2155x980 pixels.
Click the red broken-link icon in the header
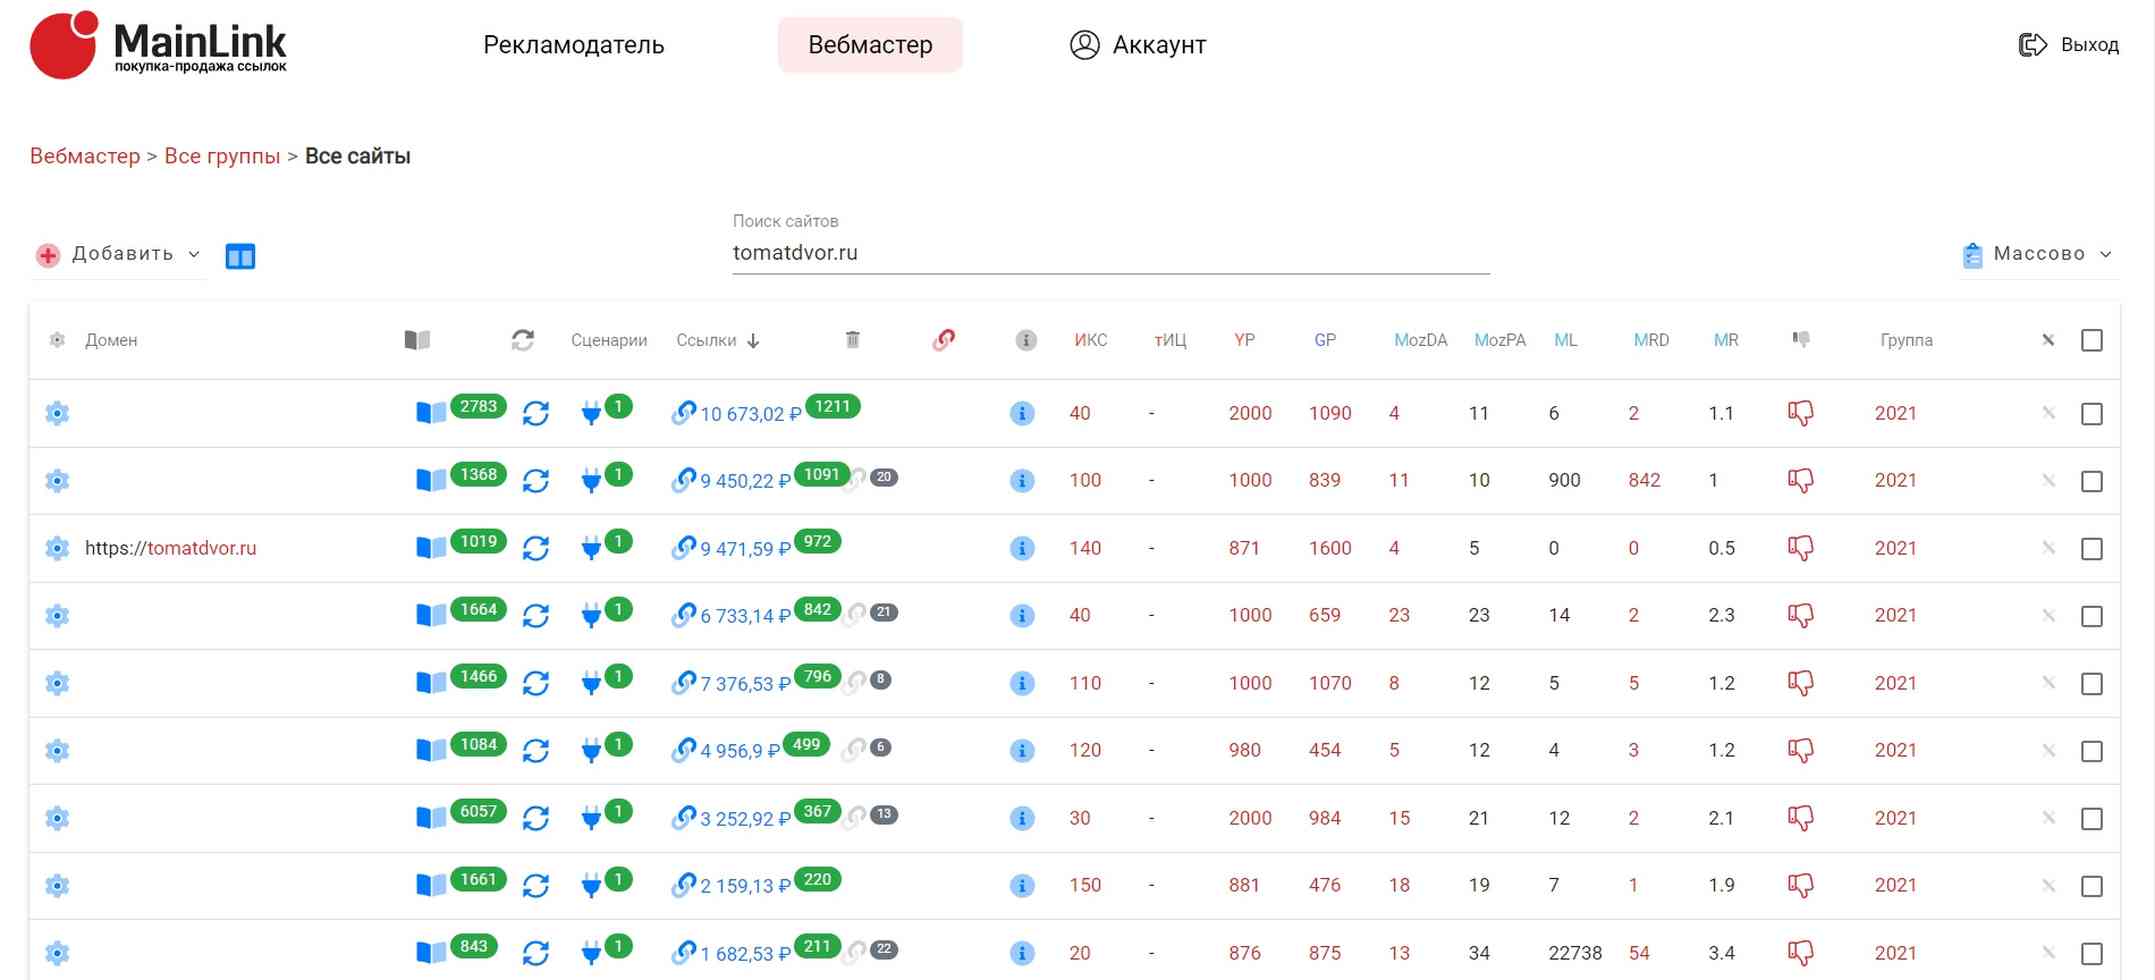click(943, 340)
